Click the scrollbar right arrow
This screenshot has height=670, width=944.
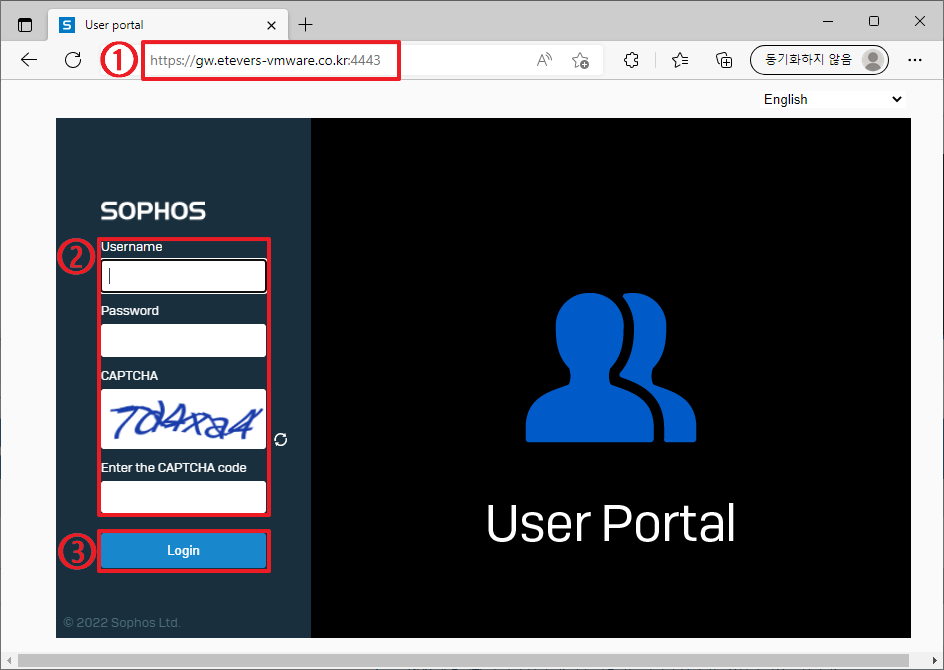(934, 661)
